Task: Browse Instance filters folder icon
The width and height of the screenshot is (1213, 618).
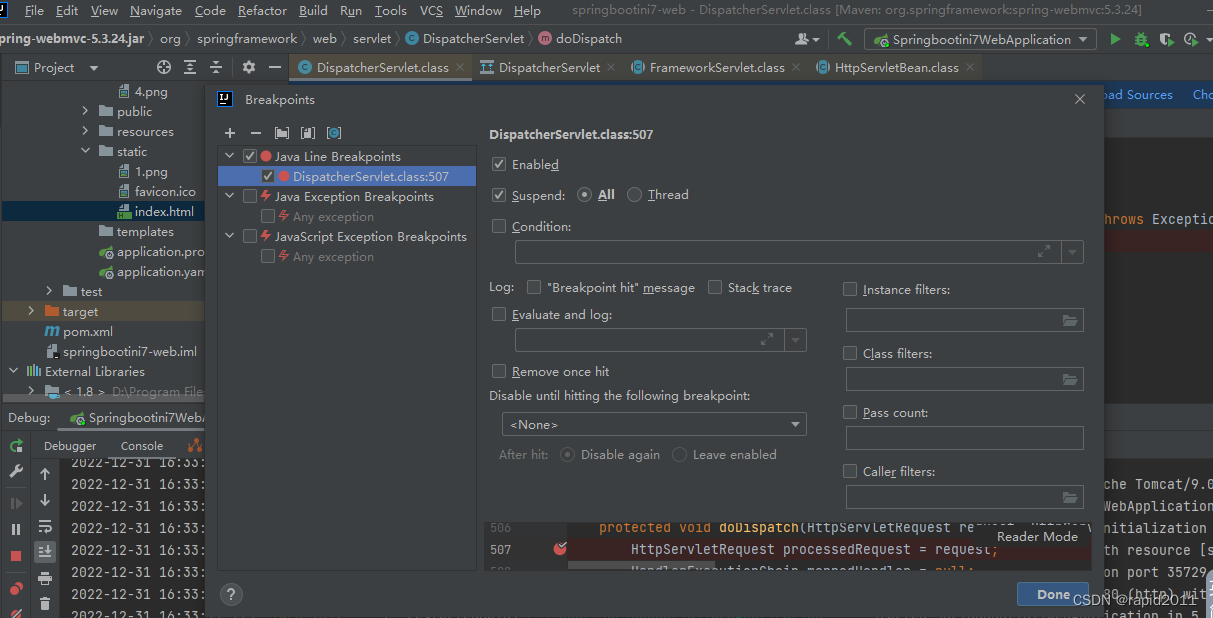Action: click(1070, 320)
